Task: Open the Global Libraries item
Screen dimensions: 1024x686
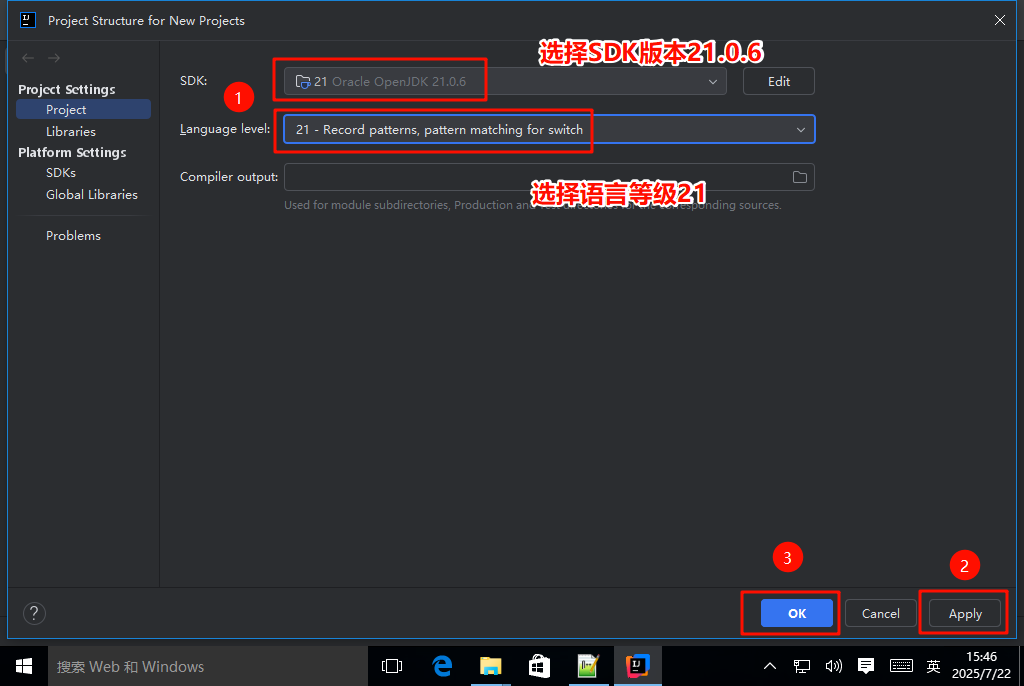Action: coord(91,195)
